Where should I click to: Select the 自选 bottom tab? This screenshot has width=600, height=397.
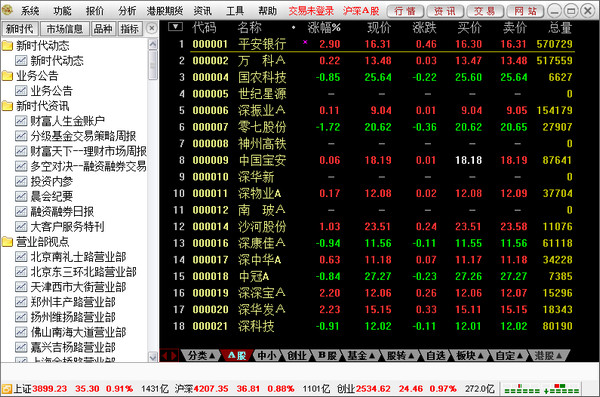click(436, 356)
